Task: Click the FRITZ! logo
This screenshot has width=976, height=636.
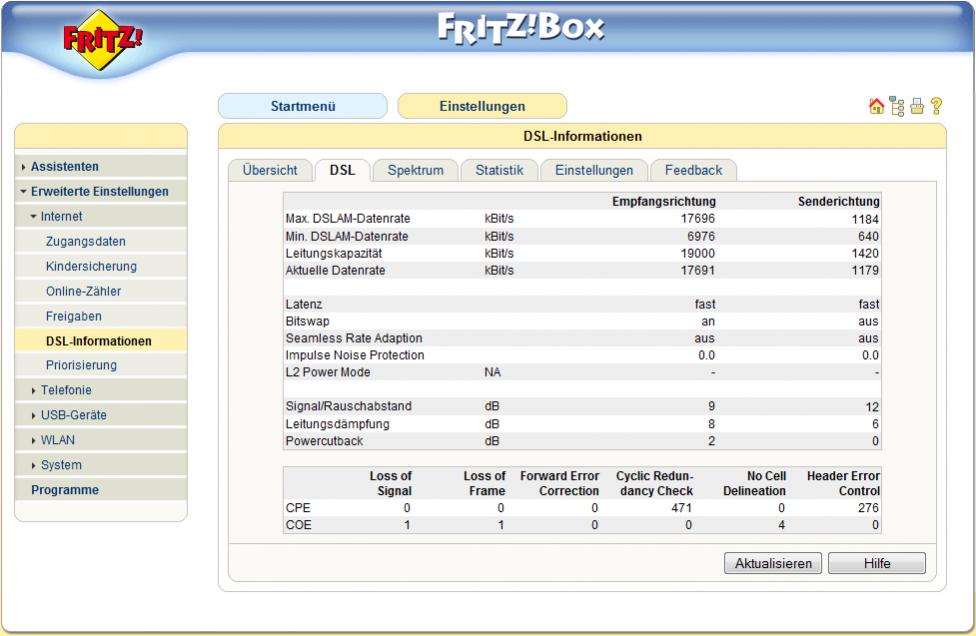Action: [x=103, y=39]
